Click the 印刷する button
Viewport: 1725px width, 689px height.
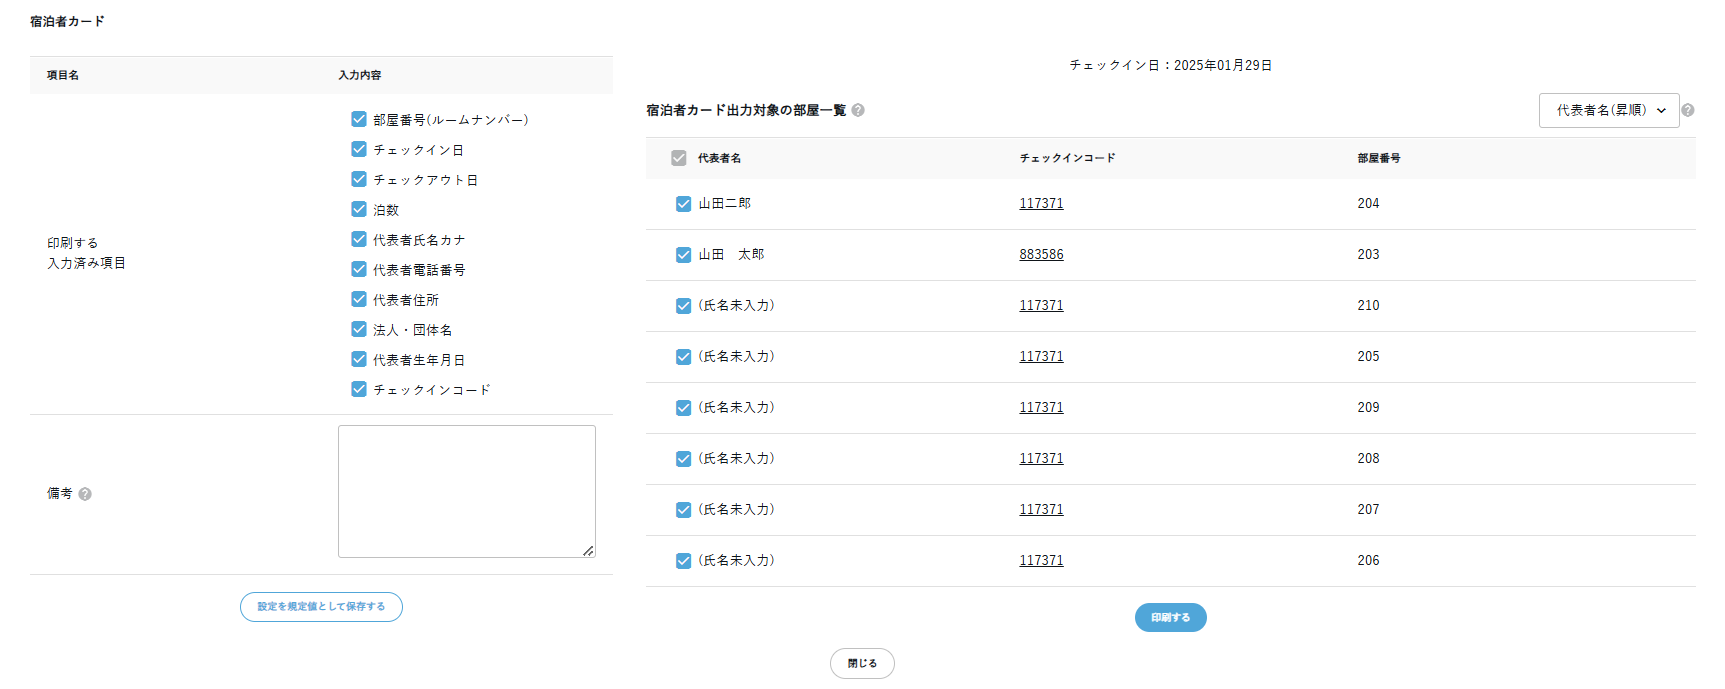[1170, 618]
